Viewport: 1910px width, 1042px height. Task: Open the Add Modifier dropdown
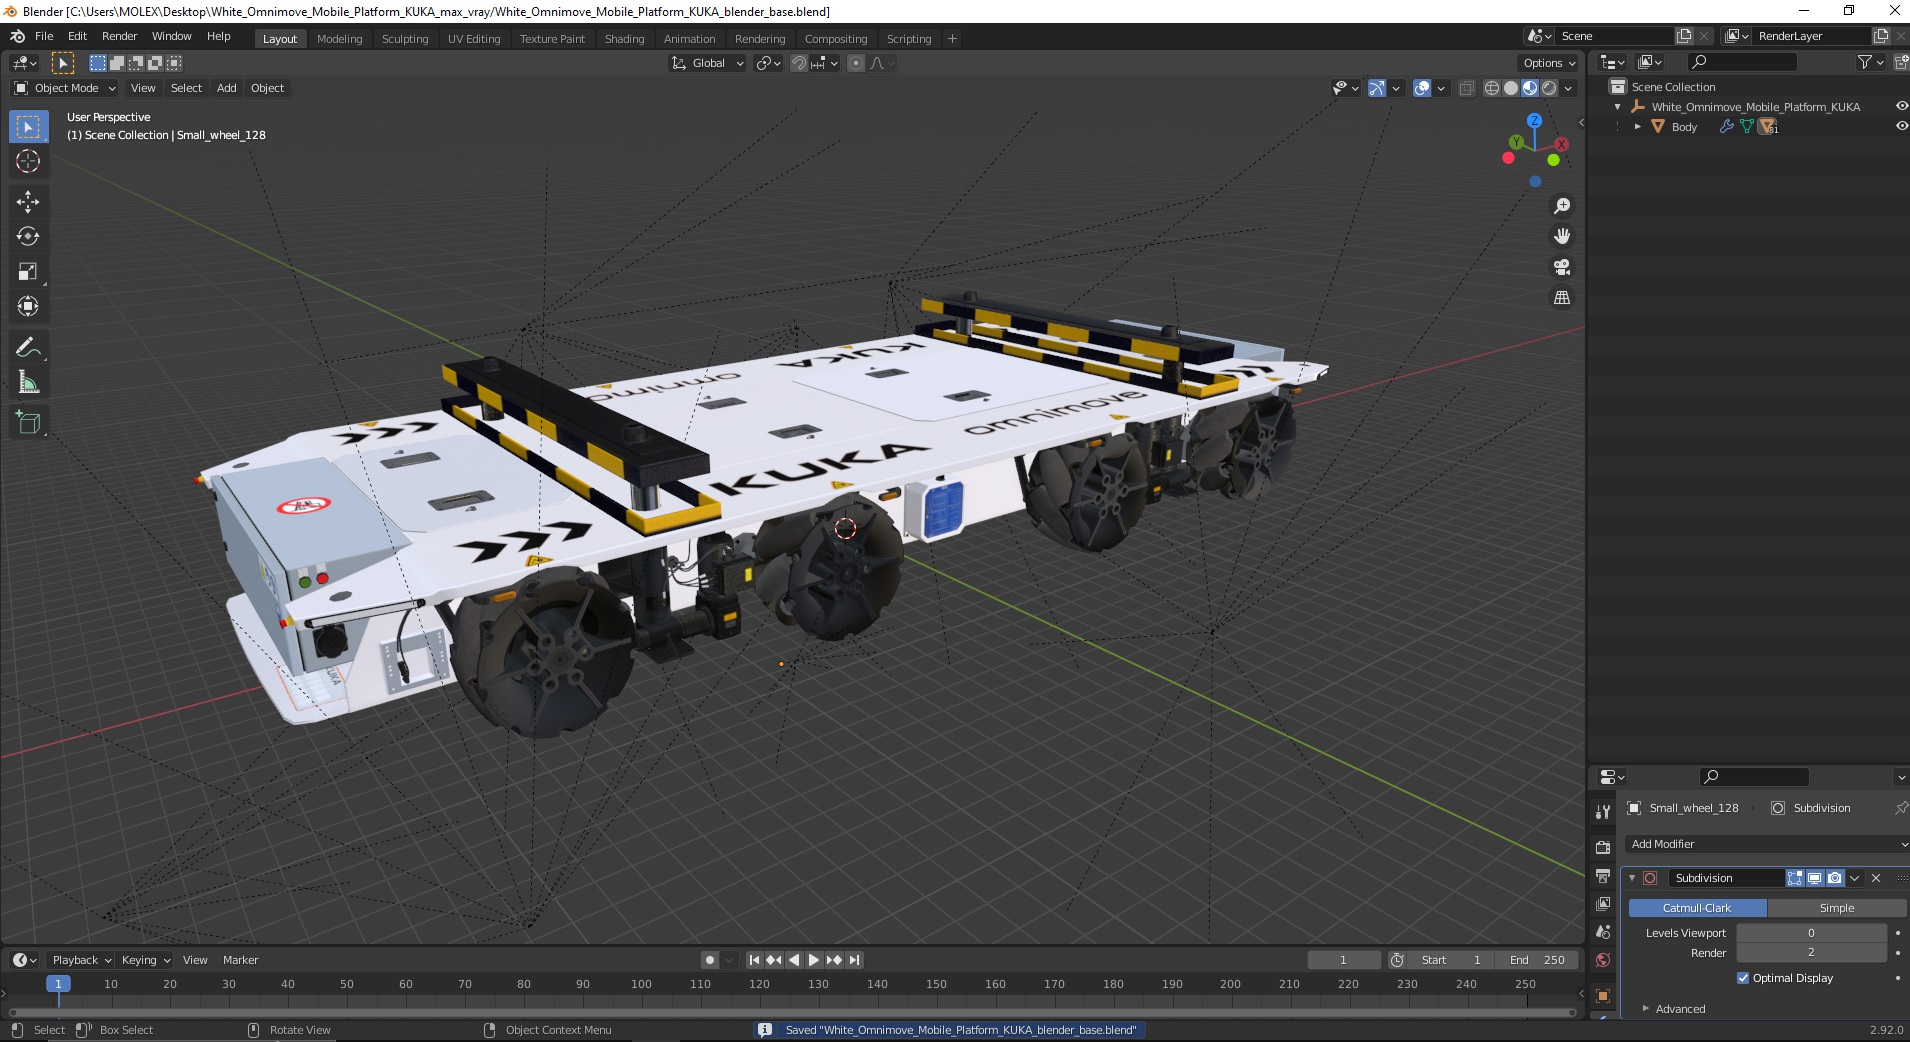[x=1767, y=844]
